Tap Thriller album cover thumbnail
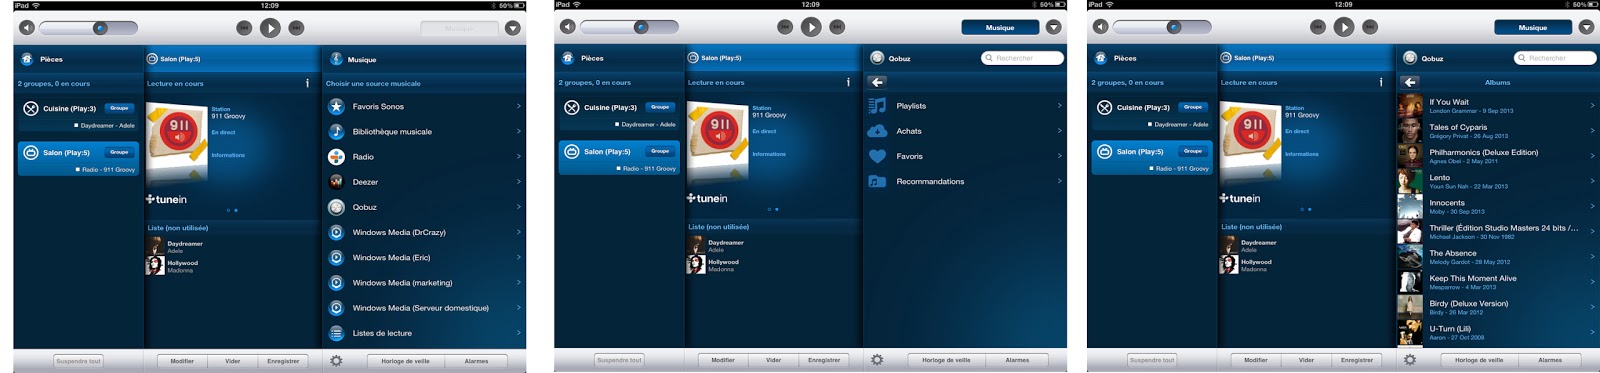1600x373 pixels. pos(1410,232)
